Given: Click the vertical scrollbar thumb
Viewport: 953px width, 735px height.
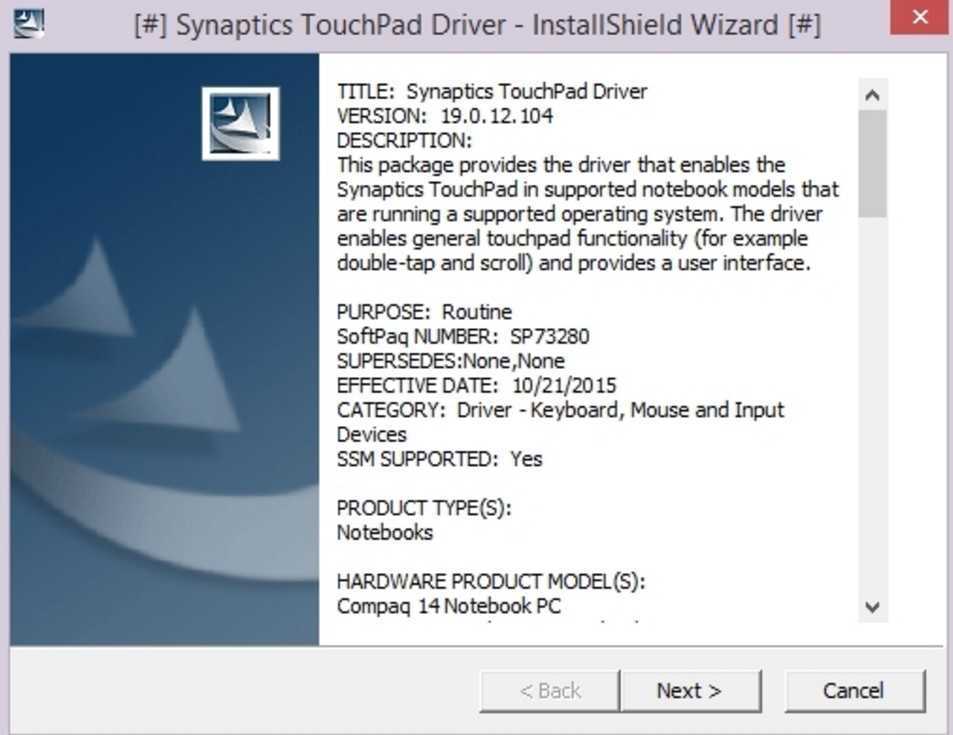Looking at the screenshot, I should [x=873, y=164].
